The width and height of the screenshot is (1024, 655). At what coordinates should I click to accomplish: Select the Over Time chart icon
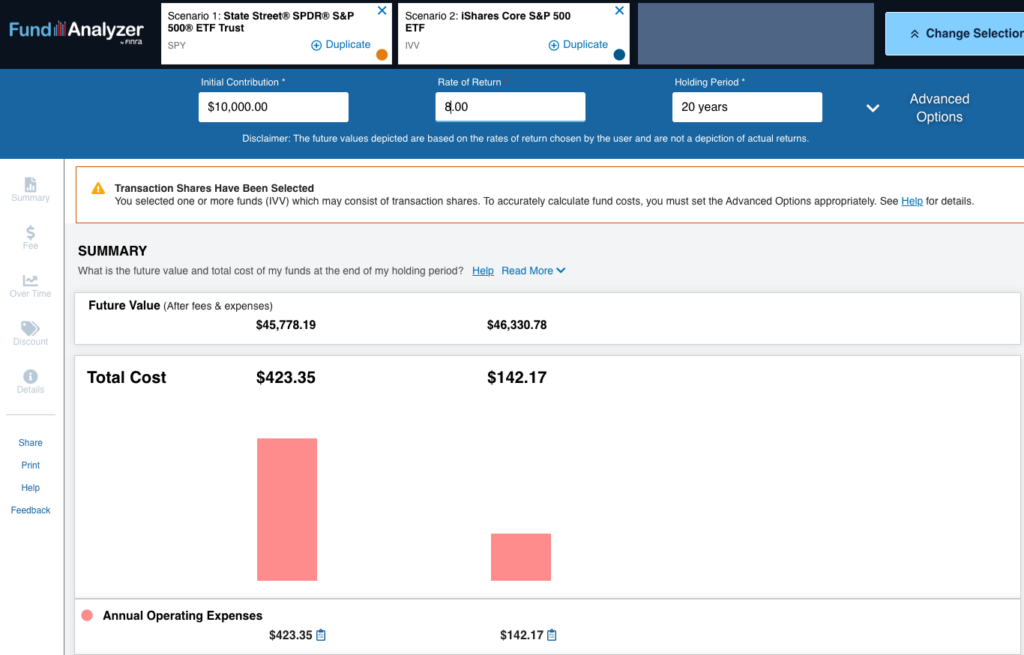coord(30,281)
